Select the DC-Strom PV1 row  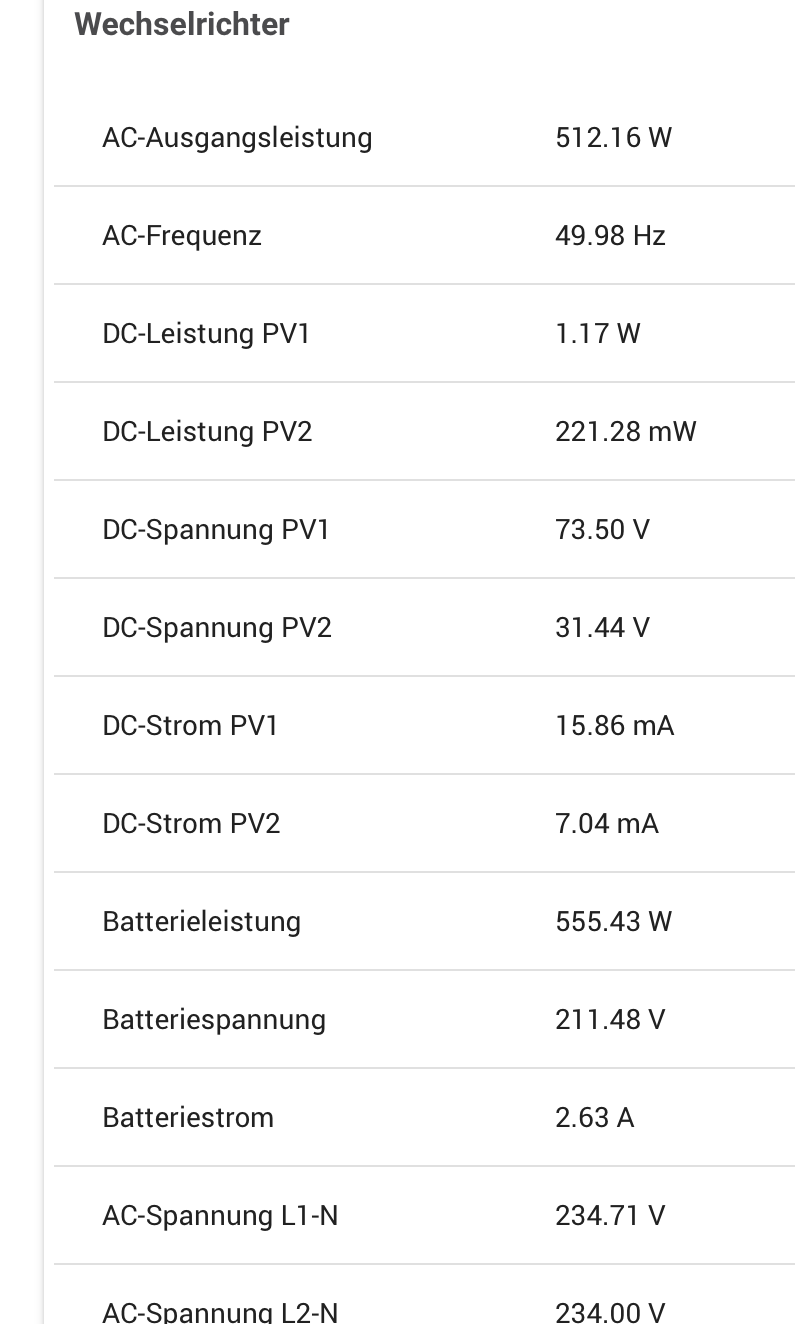point(424,725)
